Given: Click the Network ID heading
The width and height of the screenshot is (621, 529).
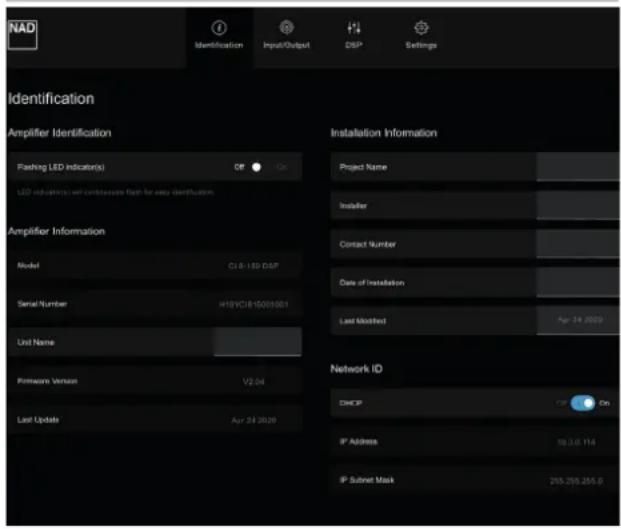Looking at the screenshot, I should (356, 369).
